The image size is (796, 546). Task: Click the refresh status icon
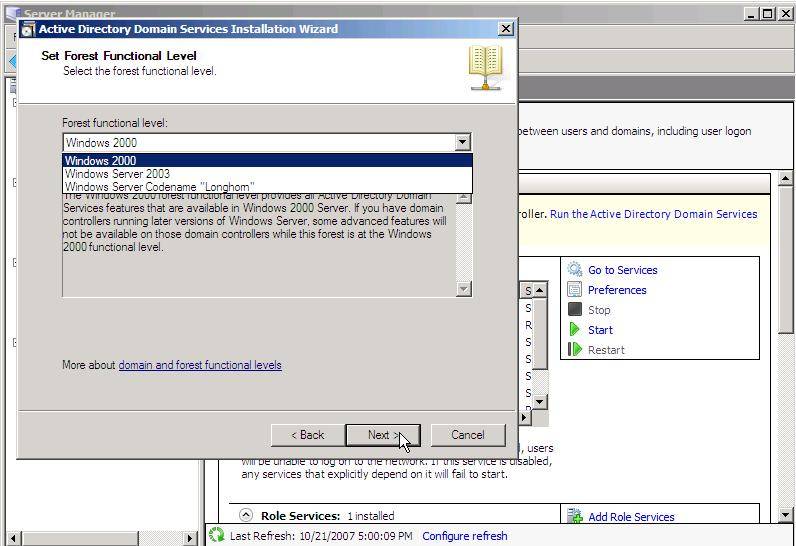point(217,535)
